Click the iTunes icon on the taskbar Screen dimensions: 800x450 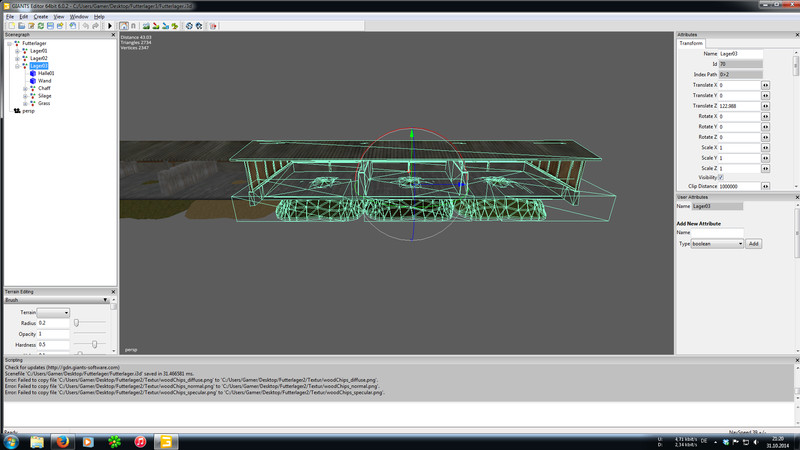pos(141,440)
